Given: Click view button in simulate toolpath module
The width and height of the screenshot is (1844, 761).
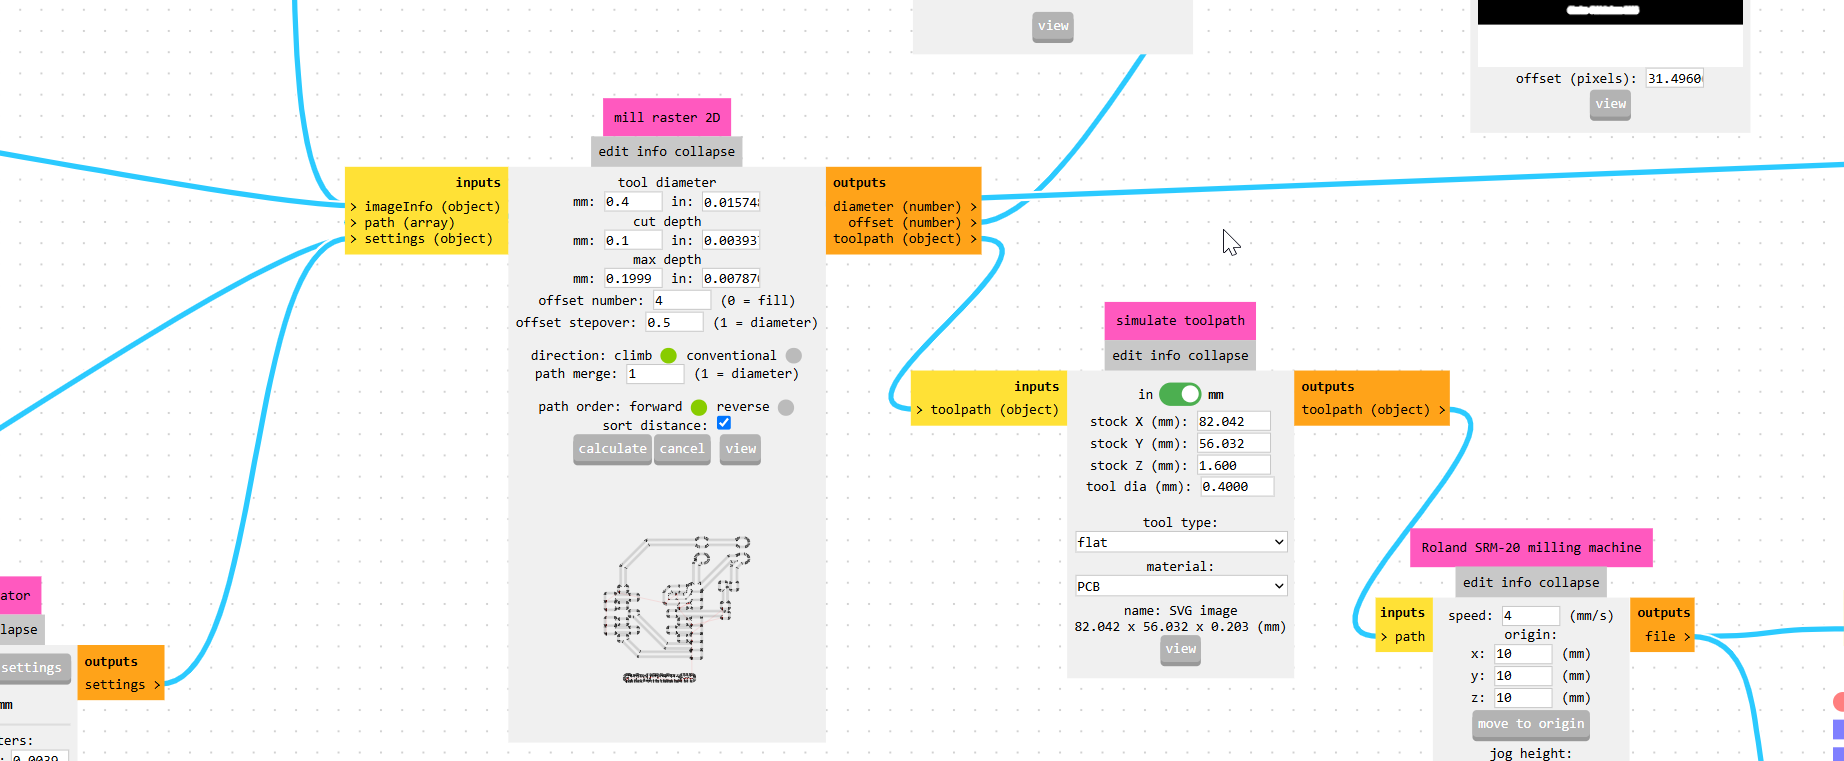Looking at the screenshot, I should 1181,649.
